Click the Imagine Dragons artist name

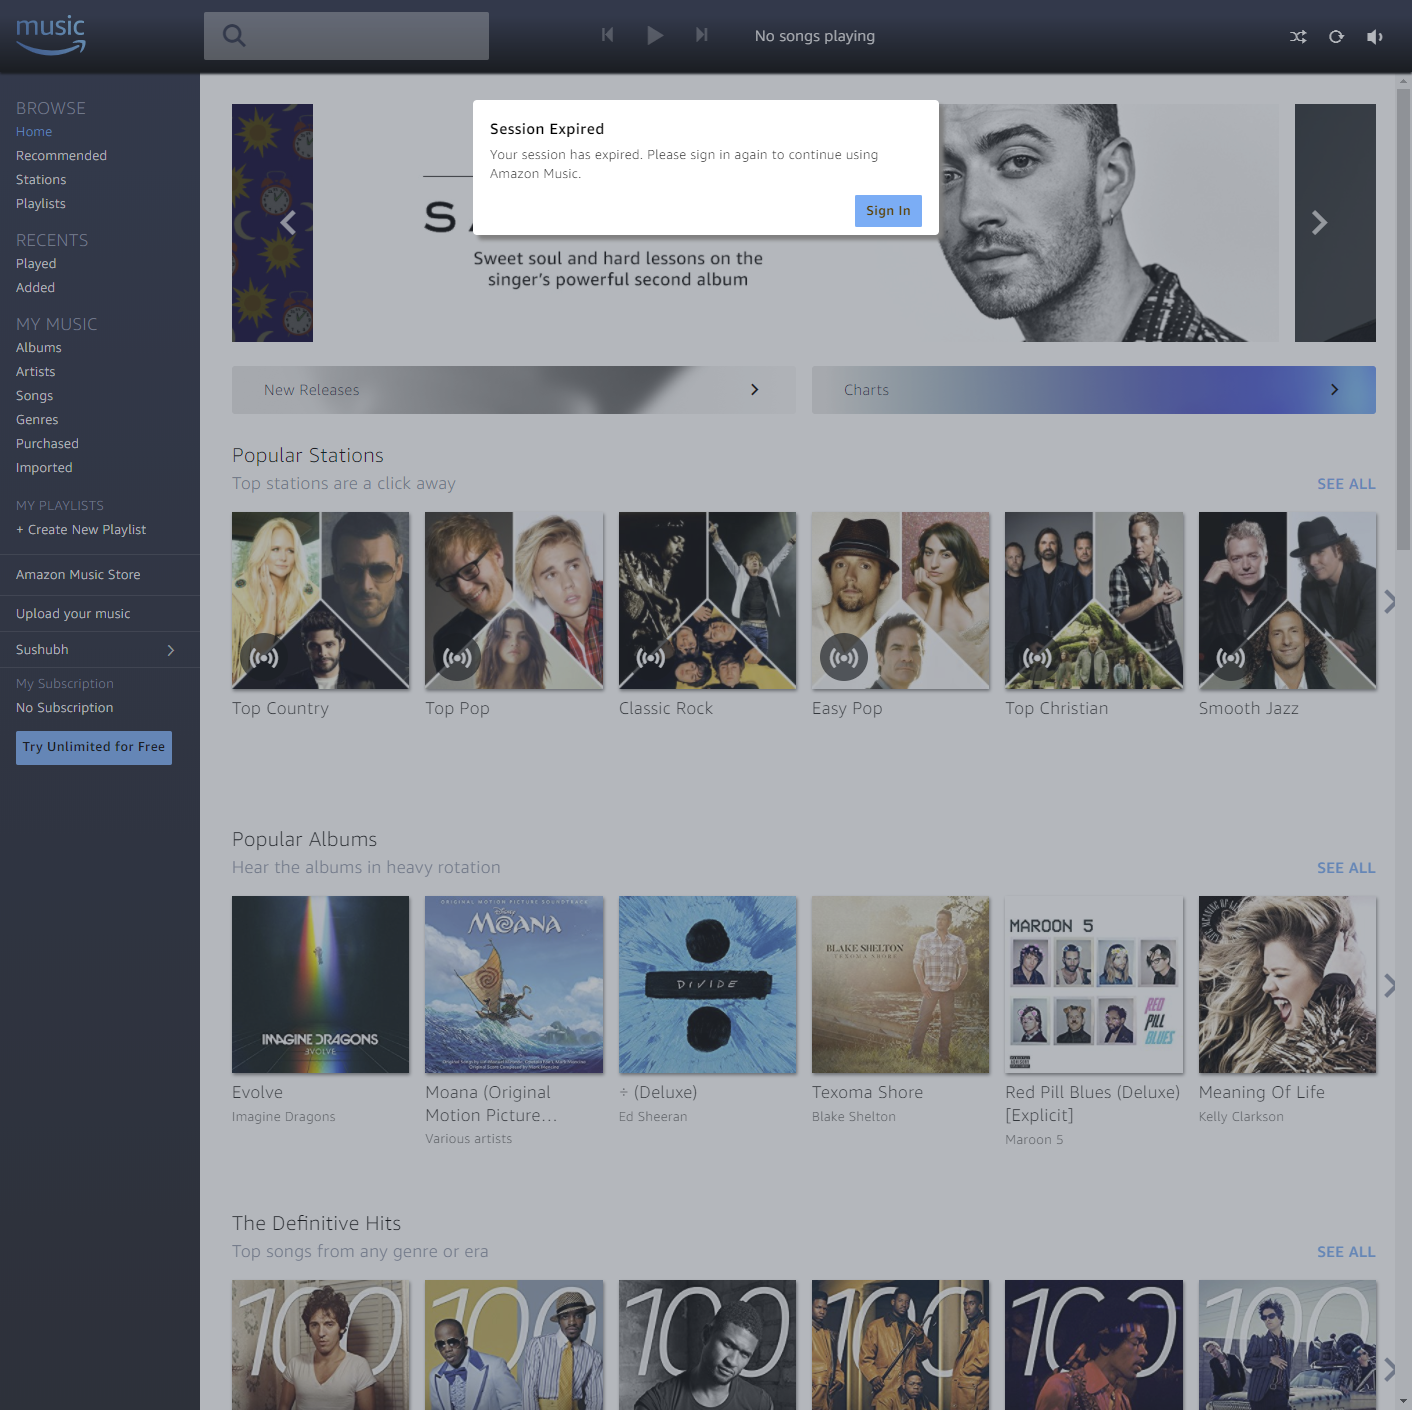point(284,1117)
